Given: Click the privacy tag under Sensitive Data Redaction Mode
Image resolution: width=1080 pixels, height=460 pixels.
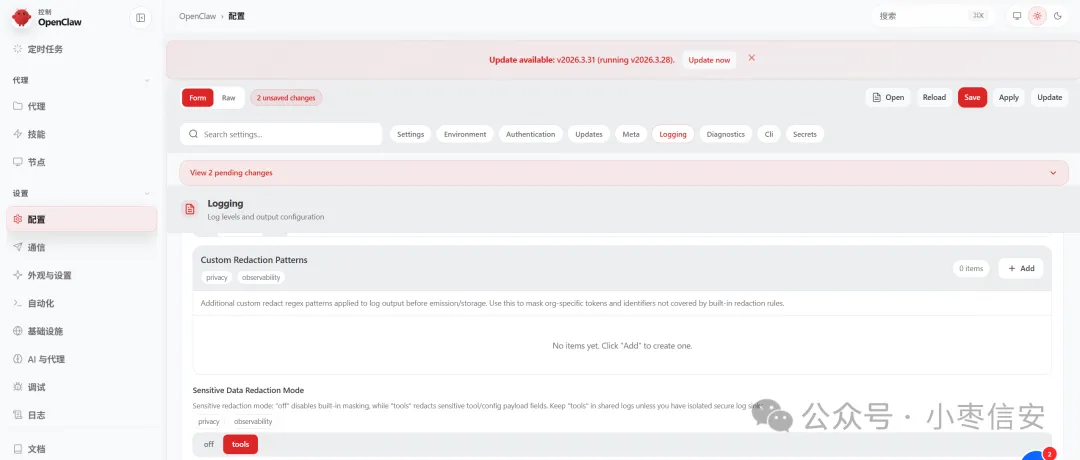Looking at the screenshot, I should click(209, 421).
